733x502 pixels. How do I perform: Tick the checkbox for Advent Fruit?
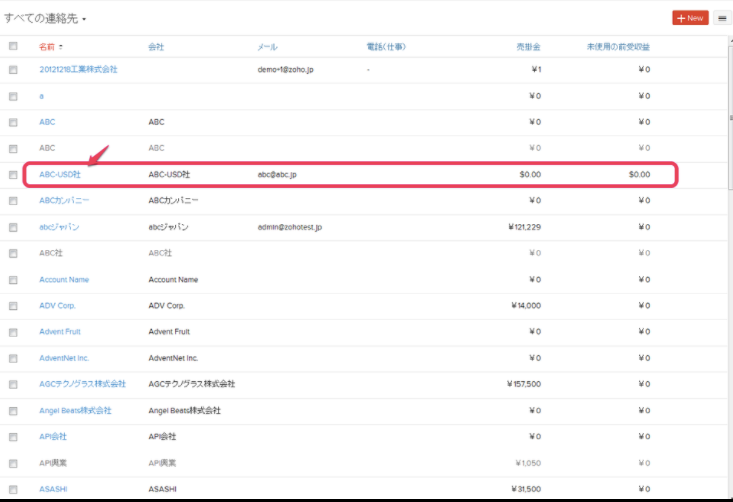click(13, 332)
